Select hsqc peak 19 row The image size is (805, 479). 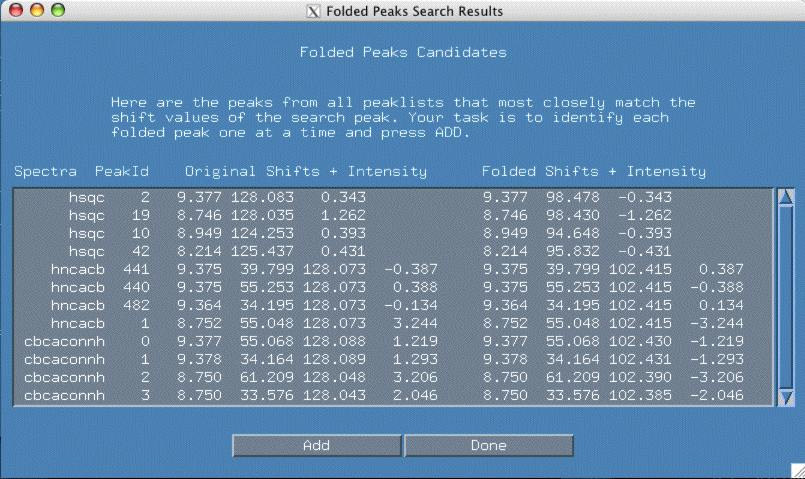[x=390, y=216]
